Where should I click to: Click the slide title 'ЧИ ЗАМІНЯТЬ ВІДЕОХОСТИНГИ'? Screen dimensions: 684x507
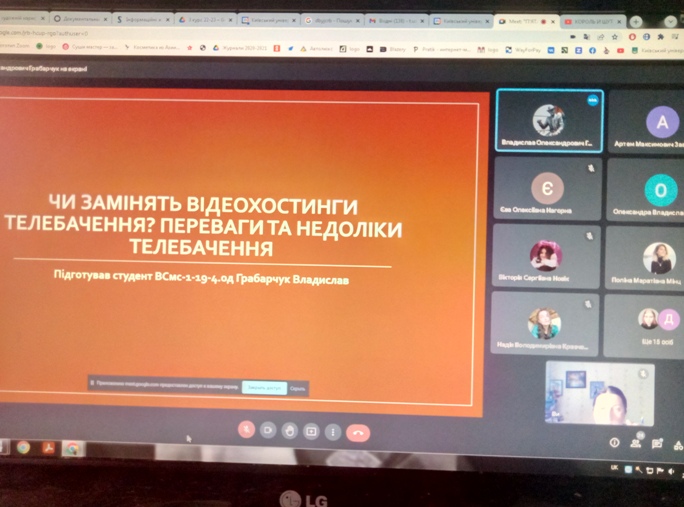coord(203,204)
